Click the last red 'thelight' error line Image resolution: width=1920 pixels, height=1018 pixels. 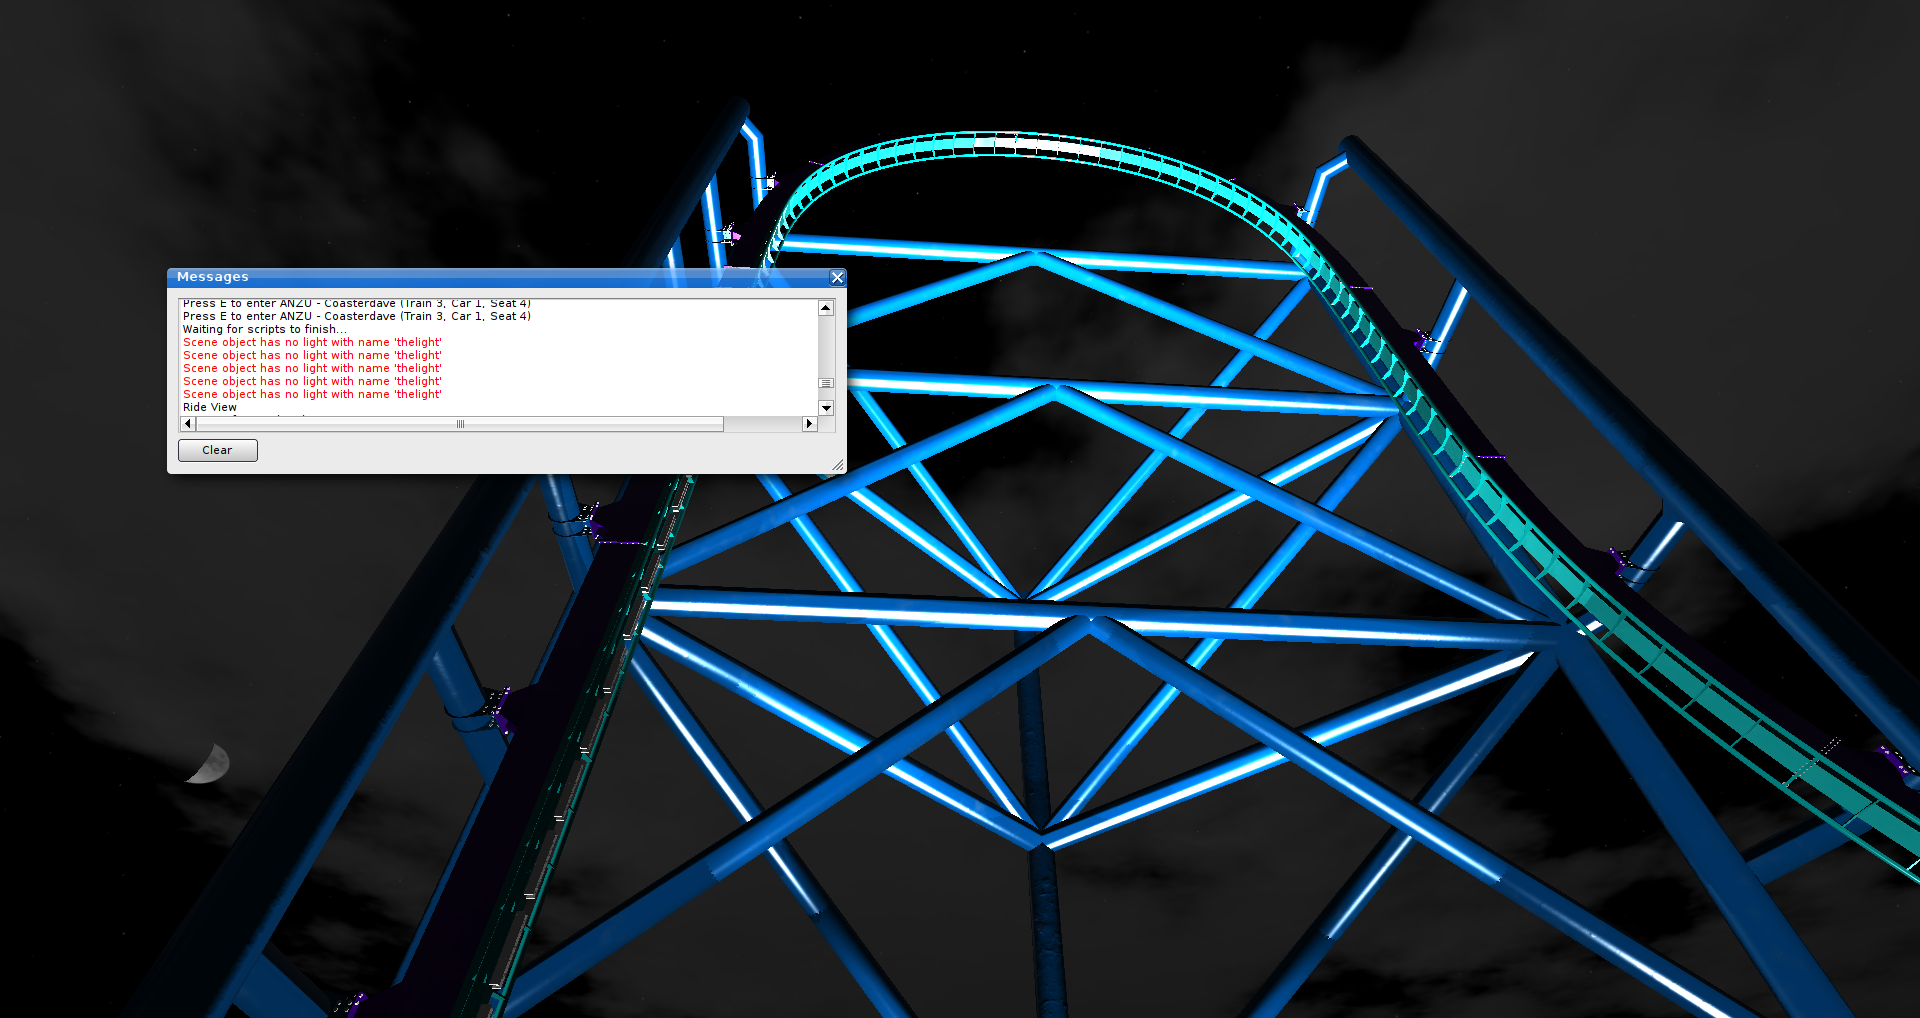(312, 394)
